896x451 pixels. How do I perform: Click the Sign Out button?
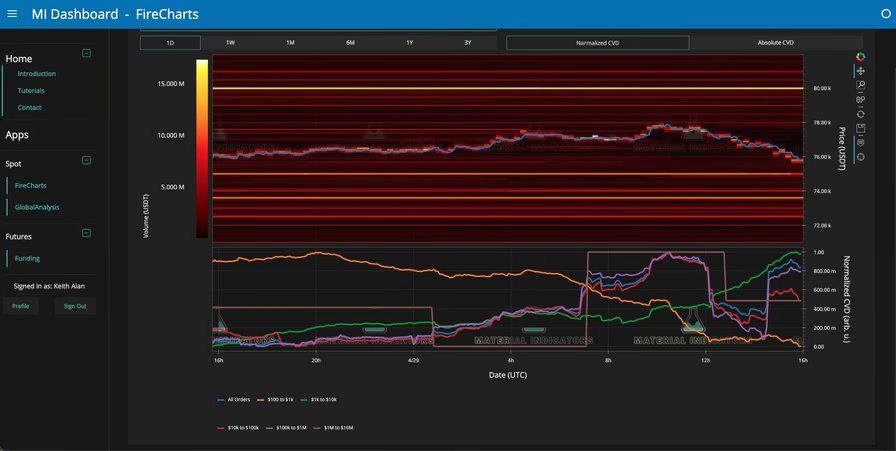pos(75,306)
